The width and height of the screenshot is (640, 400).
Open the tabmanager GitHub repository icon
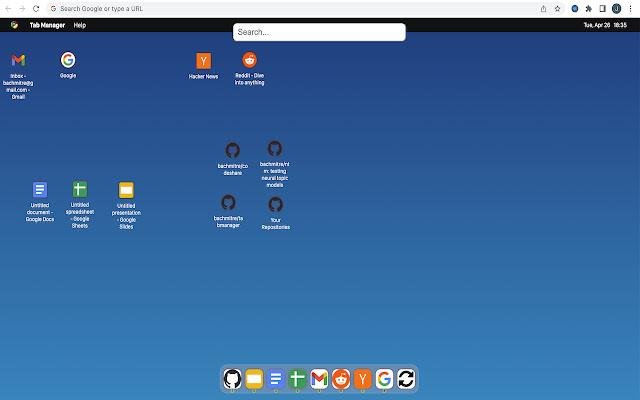click(x=228, y=202)
